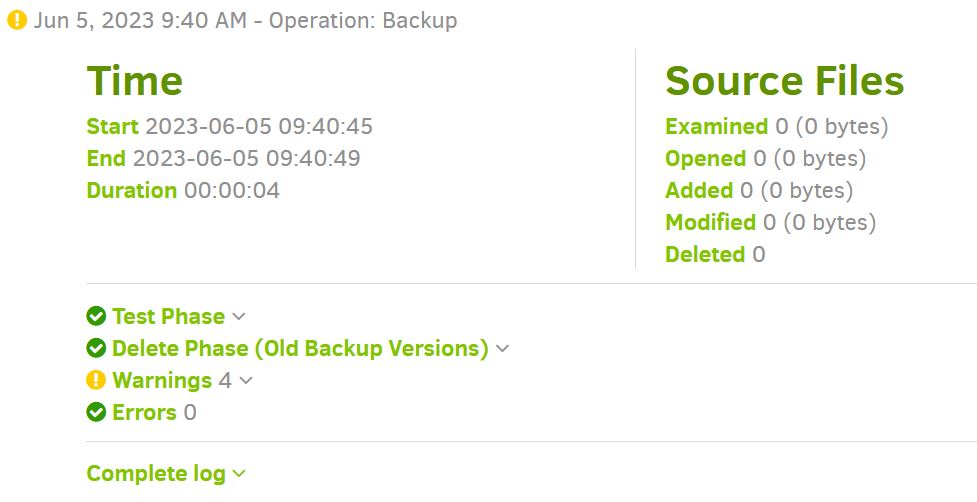
Task: Expand Delete Phase (Old Backup Versions) chevron
Action: tap(503, 349)
